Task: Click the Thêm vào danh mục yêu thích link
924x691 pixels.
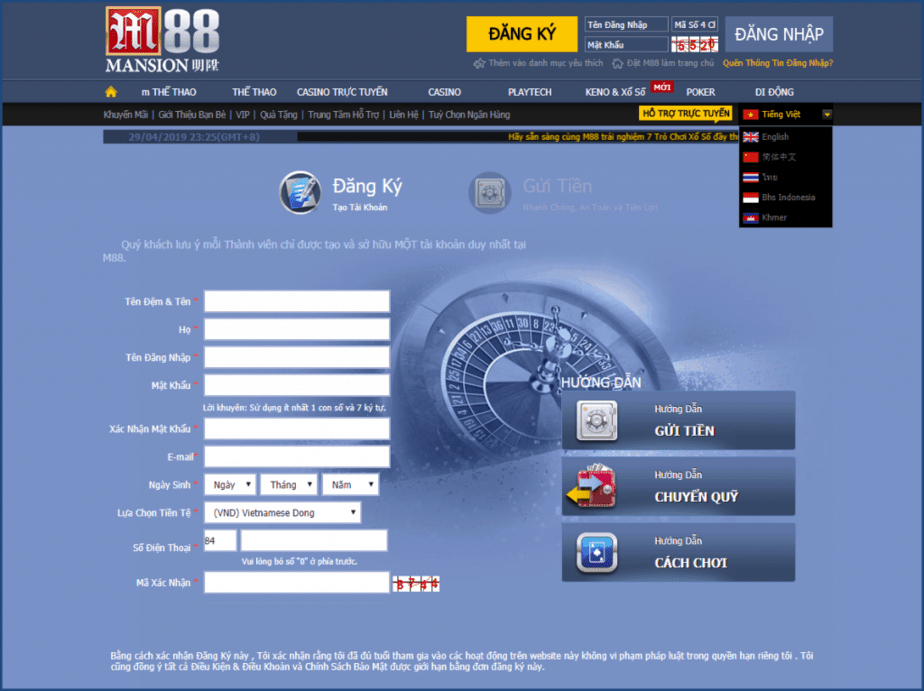Action: pos(546,63)
